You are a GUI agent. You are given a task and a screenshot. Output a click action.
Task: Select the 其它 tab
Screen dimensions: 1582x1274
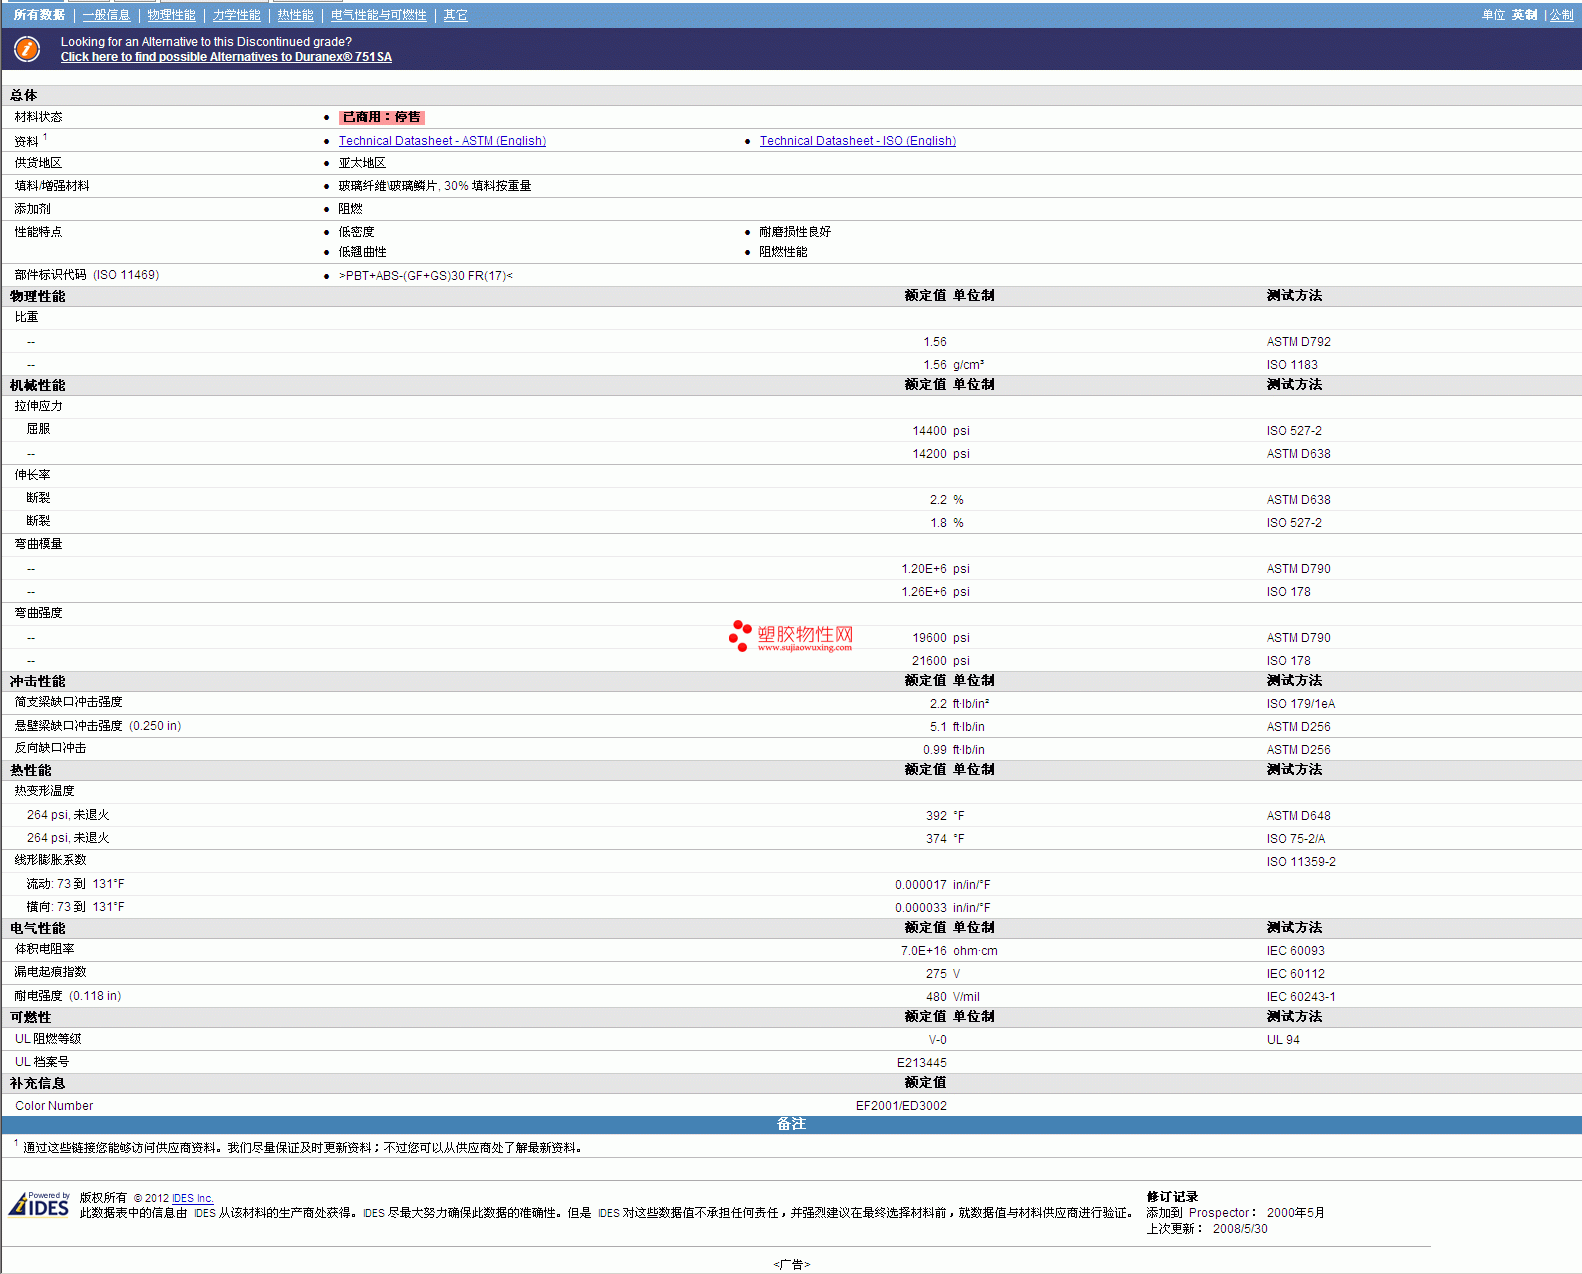pos(455,15)
